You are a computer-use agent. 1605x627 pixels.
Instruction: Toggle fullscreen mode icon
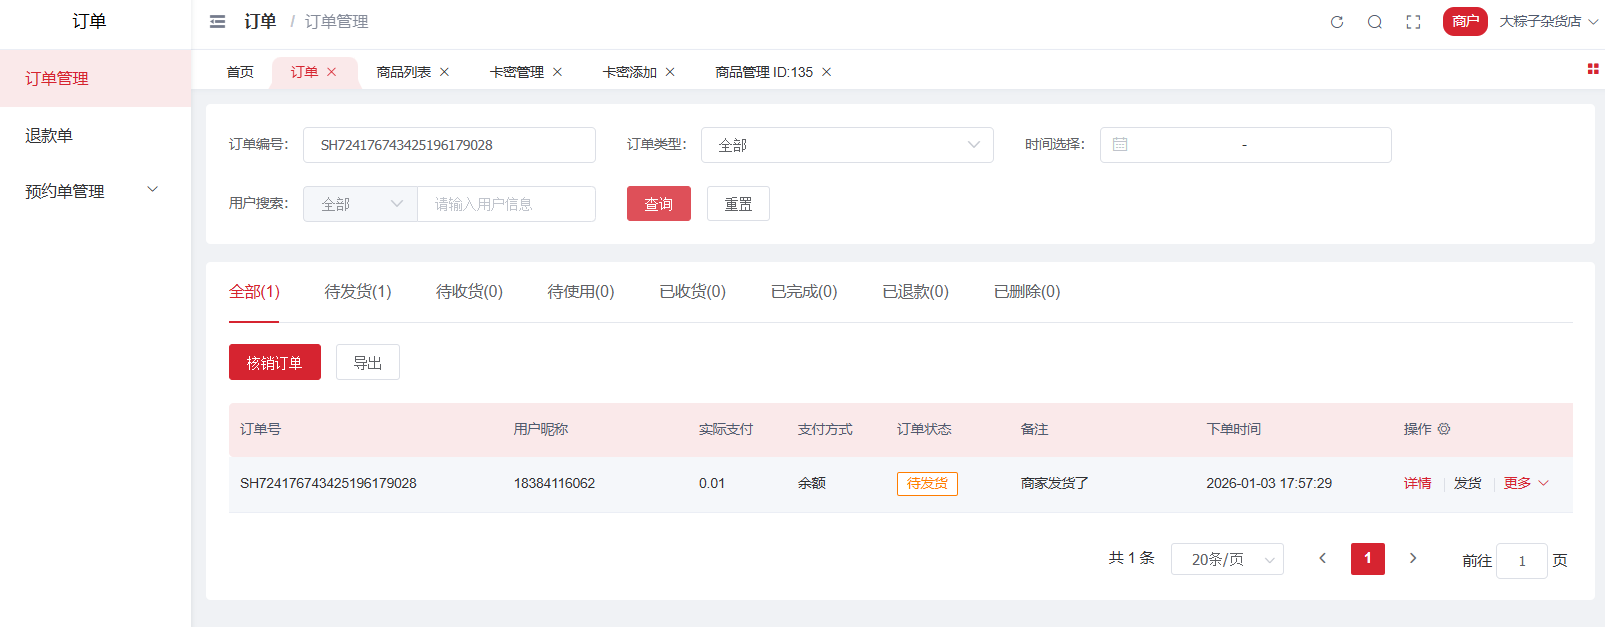click(1413, 22)
